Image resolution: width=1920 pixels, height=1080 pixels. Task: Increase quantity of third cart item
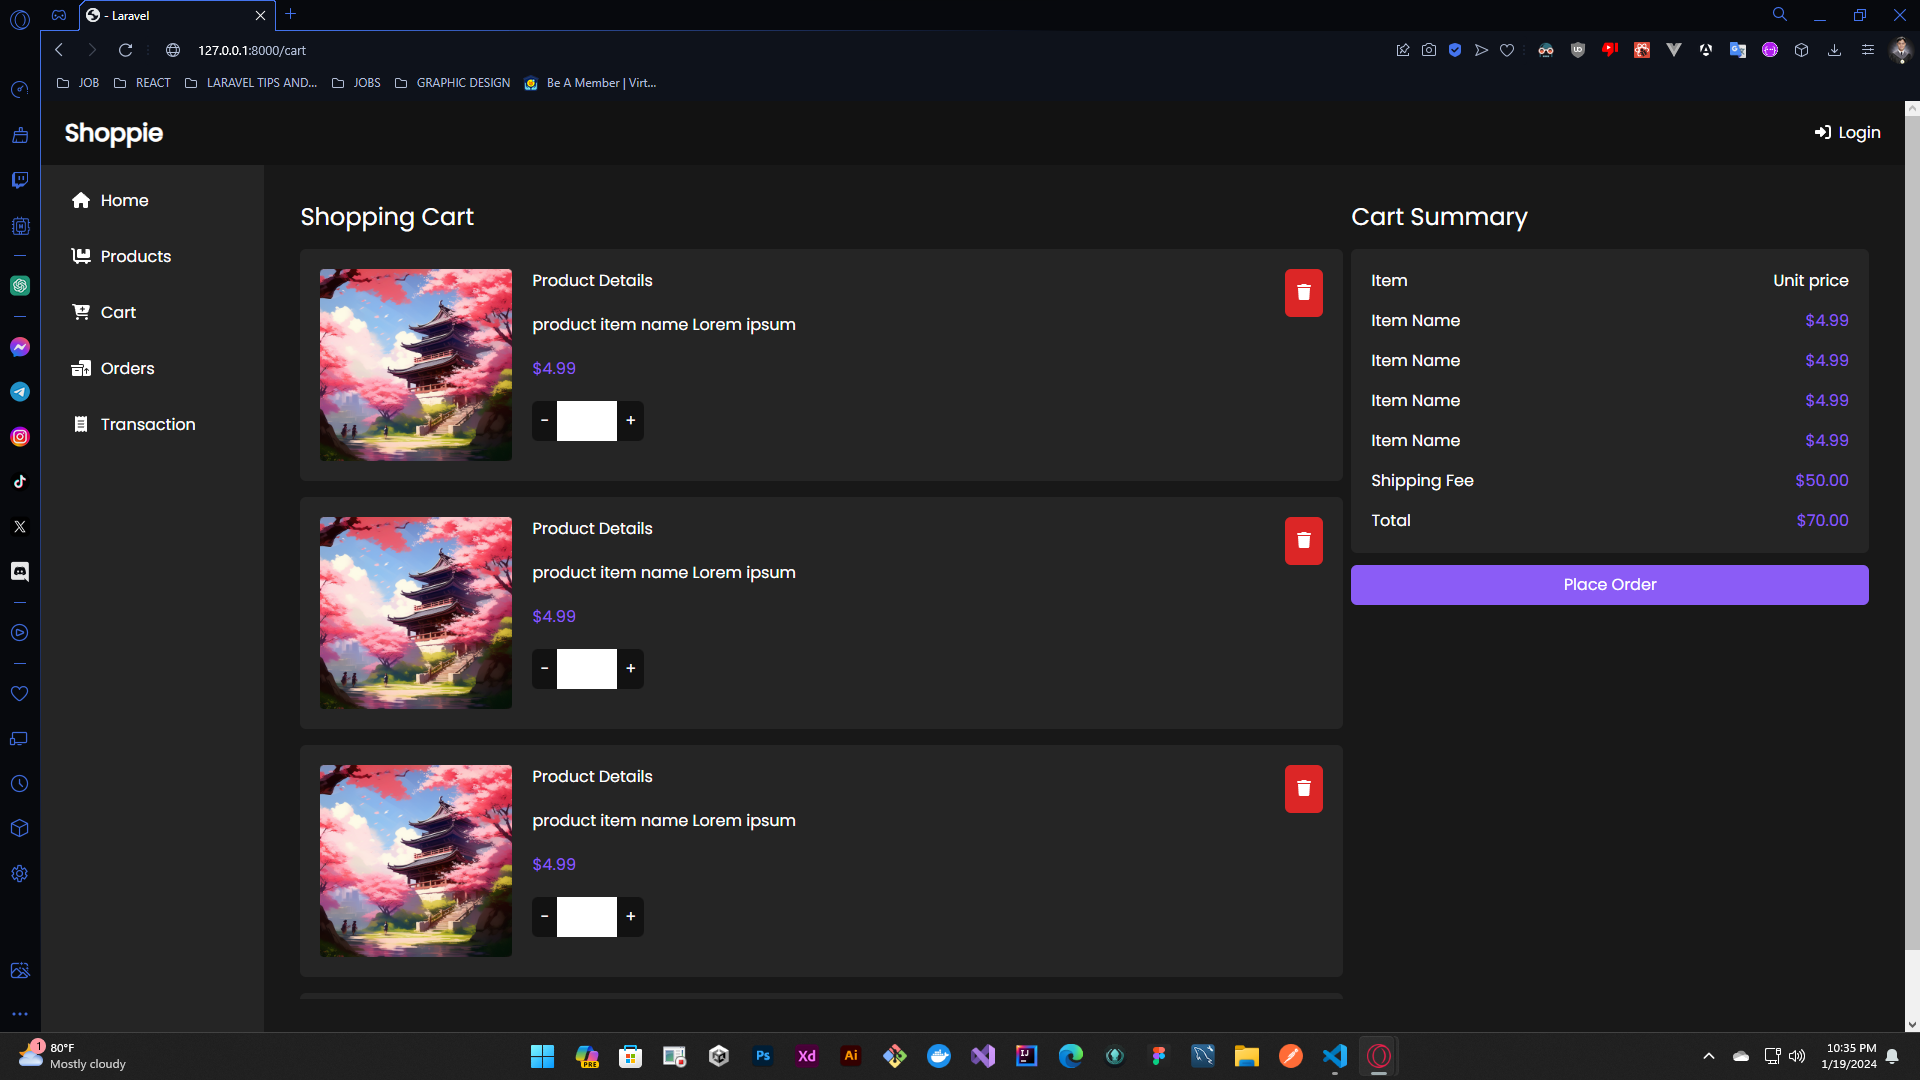[631, 917]
